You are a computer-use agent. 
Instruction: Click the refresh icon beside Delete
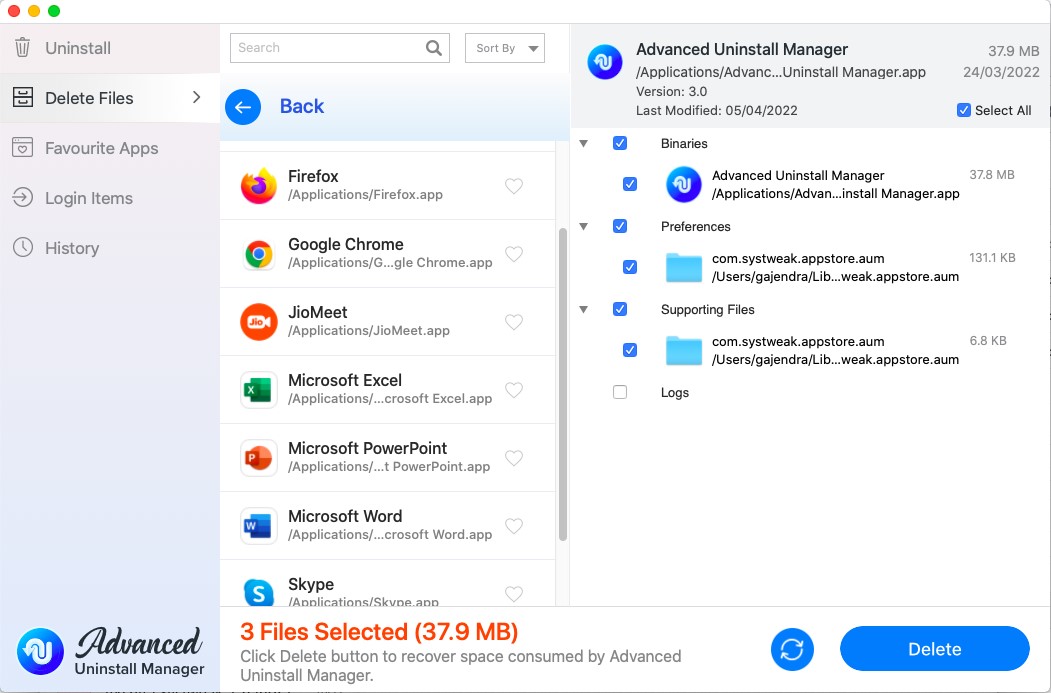click(792, 649)
